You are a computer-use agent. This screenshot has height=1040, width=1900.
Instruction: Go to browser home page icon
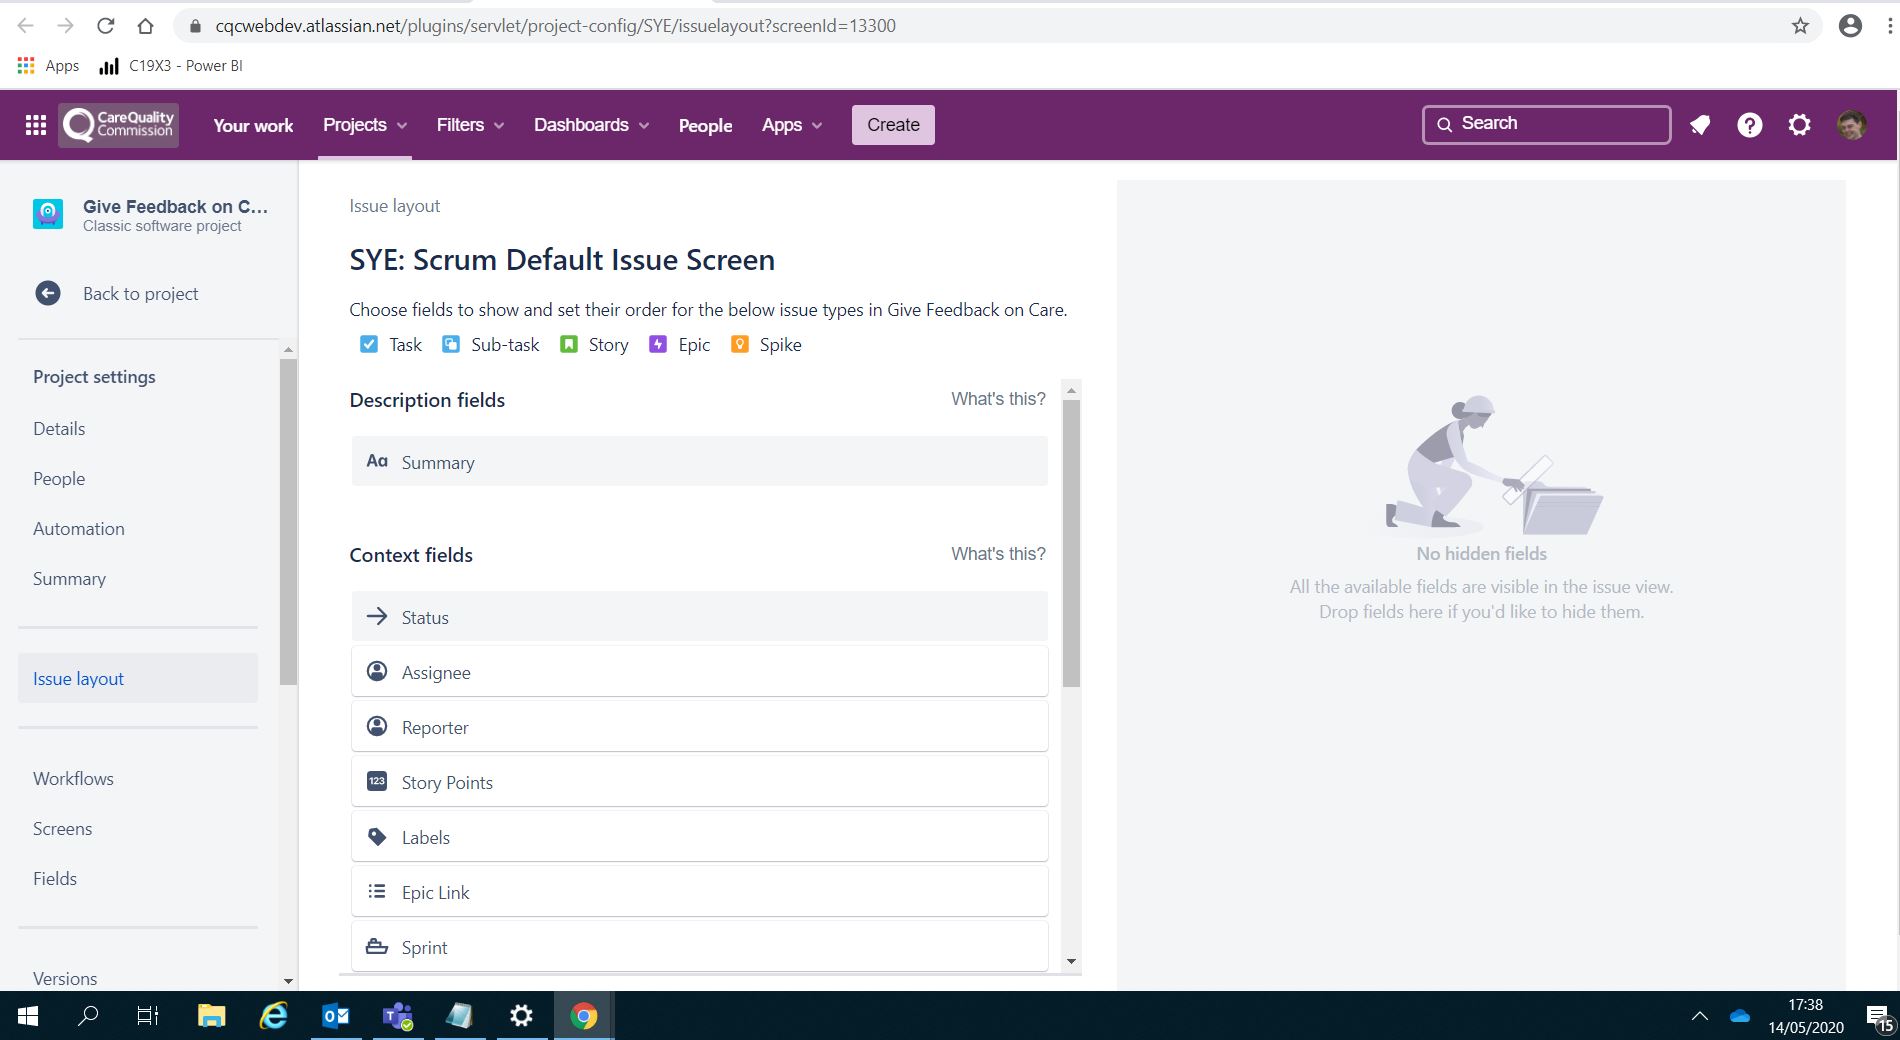click(146, 26)
